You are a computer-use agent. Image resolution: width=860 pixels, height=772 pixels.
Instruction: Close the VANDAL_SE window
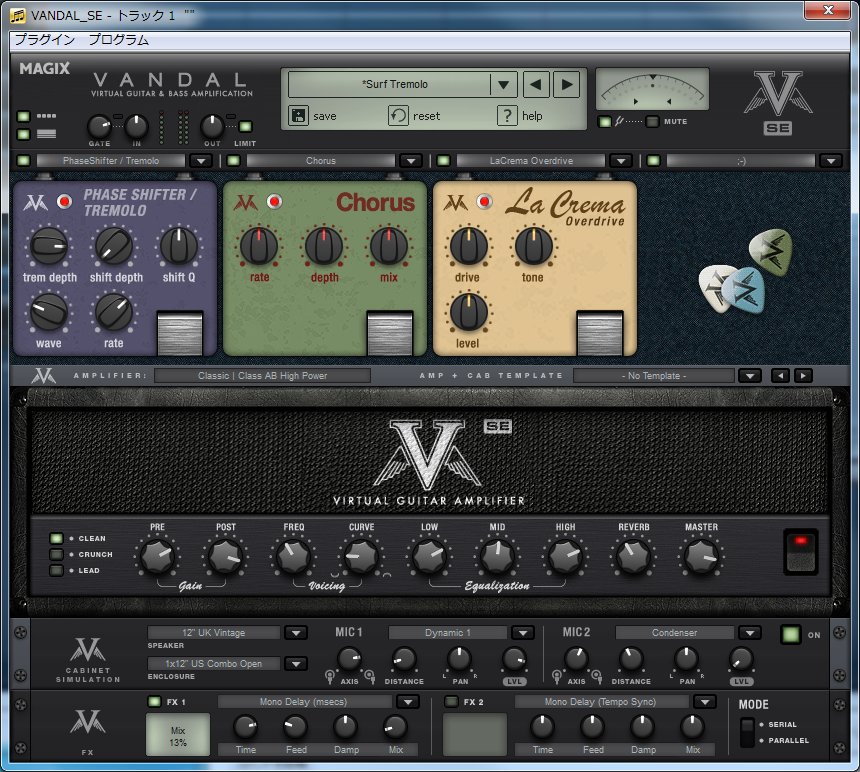click(828, 10)
